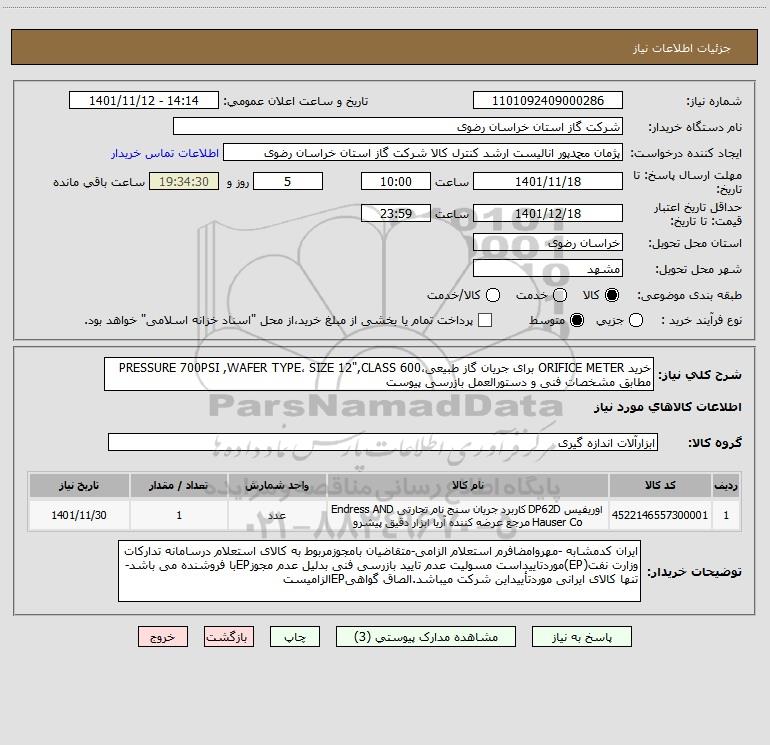Select the کالا/خدمت radio button

click(493, 295)
